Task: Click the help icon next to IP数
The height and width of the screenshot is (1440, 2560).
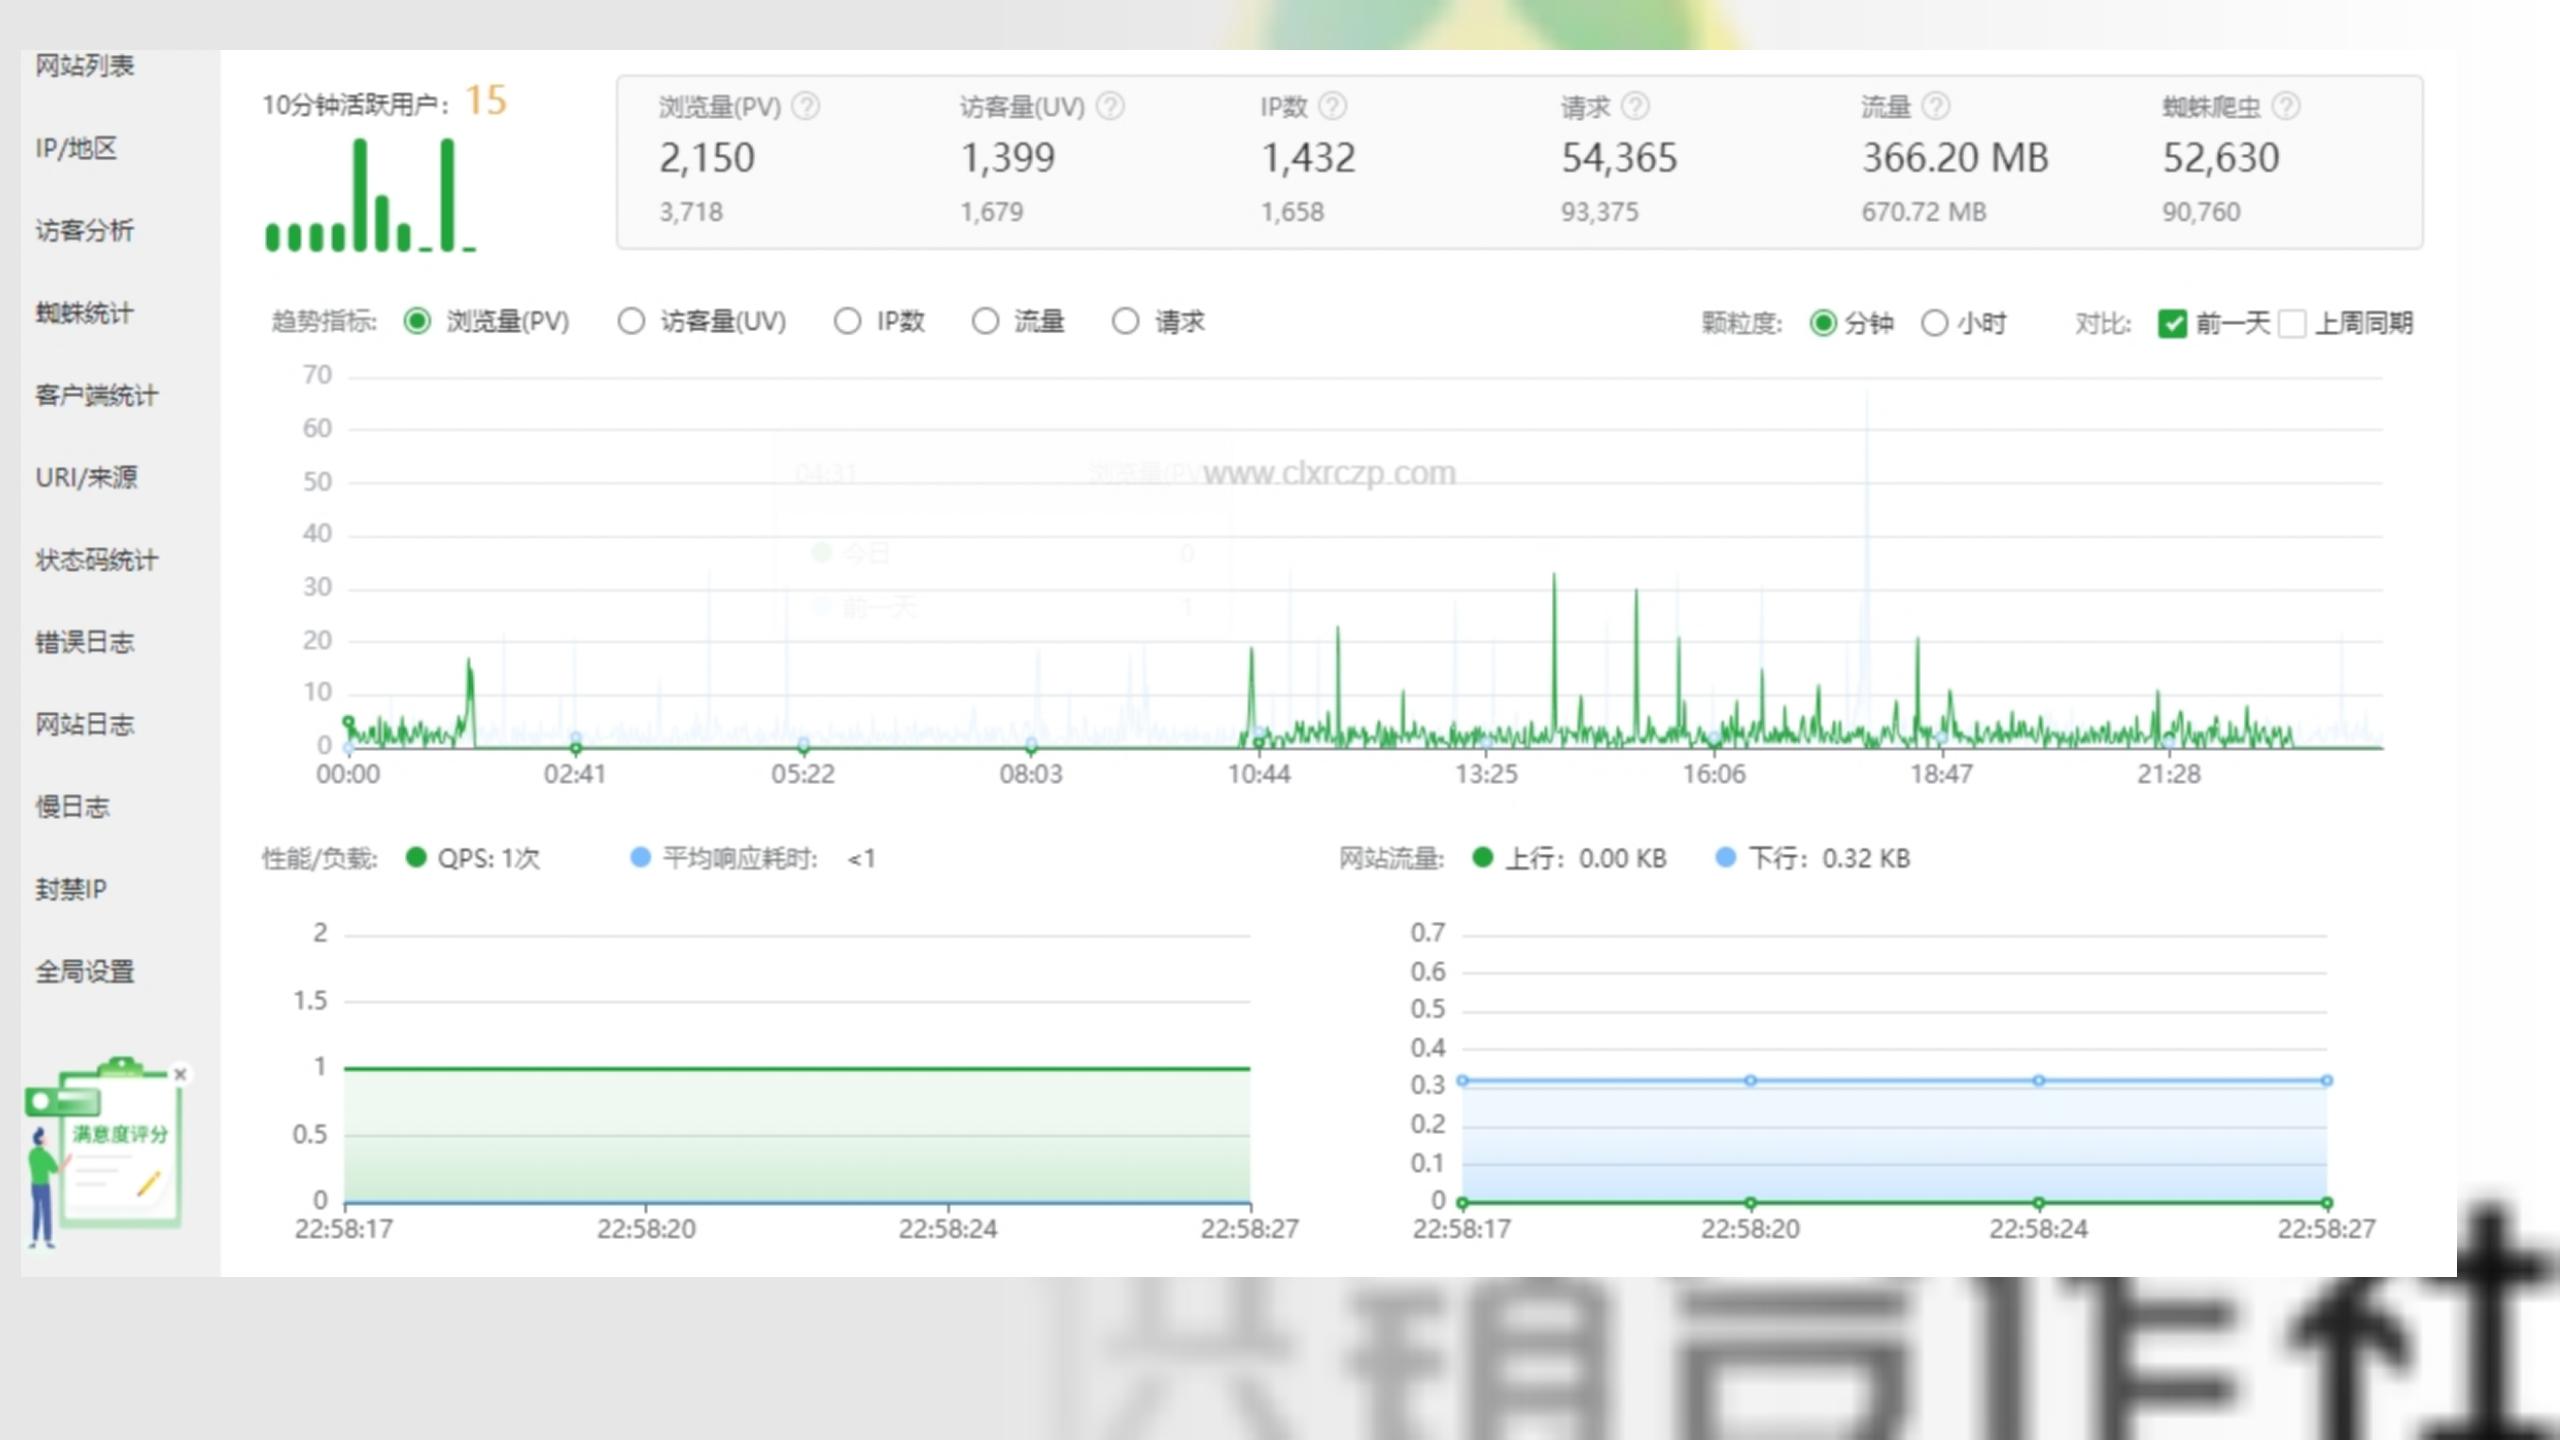Action: point(1332,106)
